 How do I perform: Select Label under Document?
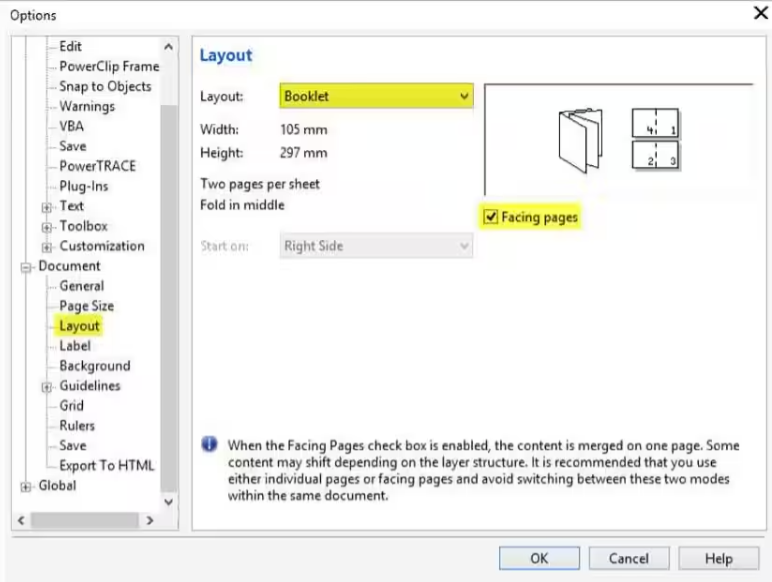point(75,346)
